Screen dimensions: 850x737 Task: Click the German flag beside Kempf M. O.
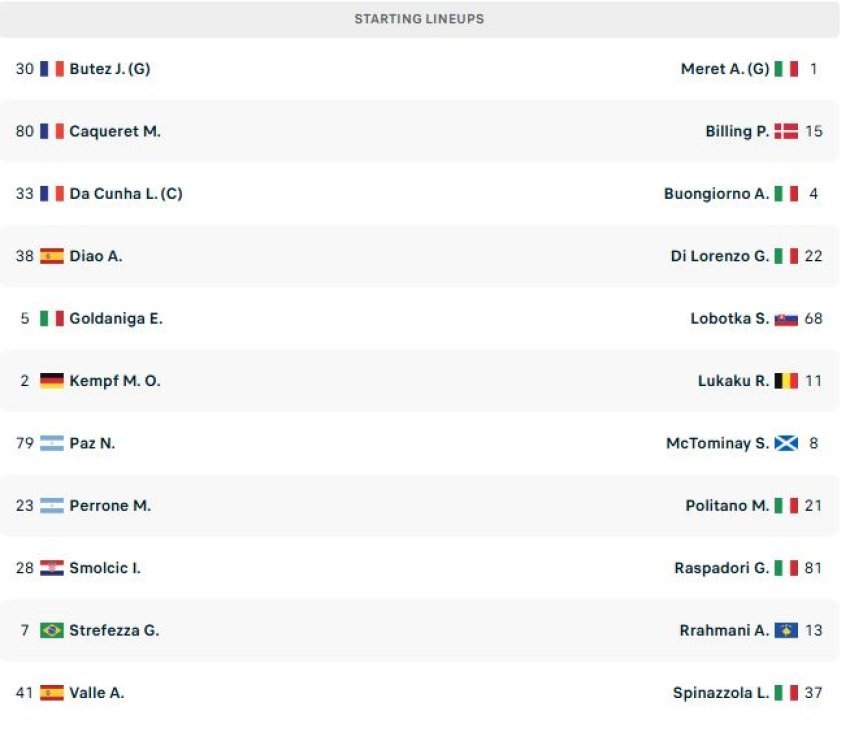[51, 381]
